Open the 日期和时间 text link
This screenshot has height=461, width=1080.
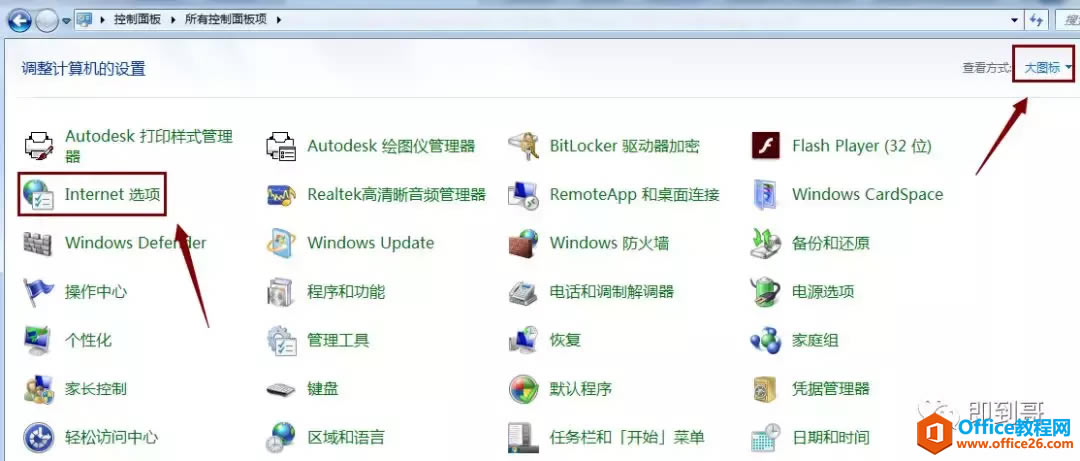click(831, 437)
